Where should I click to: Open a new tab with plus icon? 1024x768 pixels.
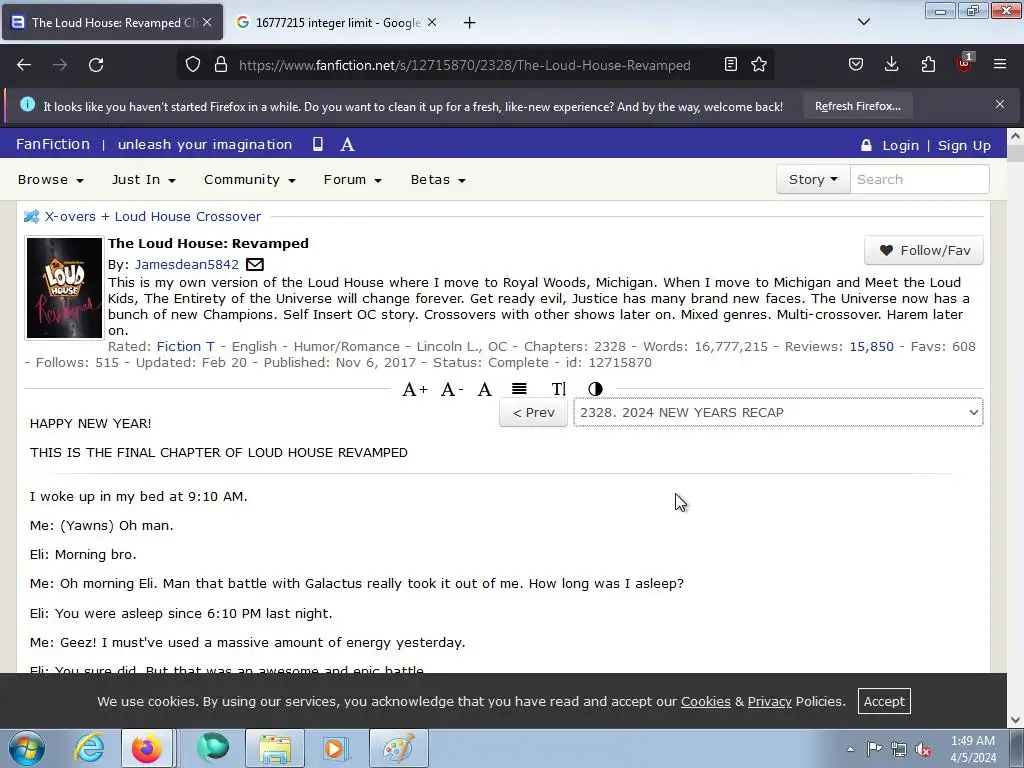click(x=469, y=23)
